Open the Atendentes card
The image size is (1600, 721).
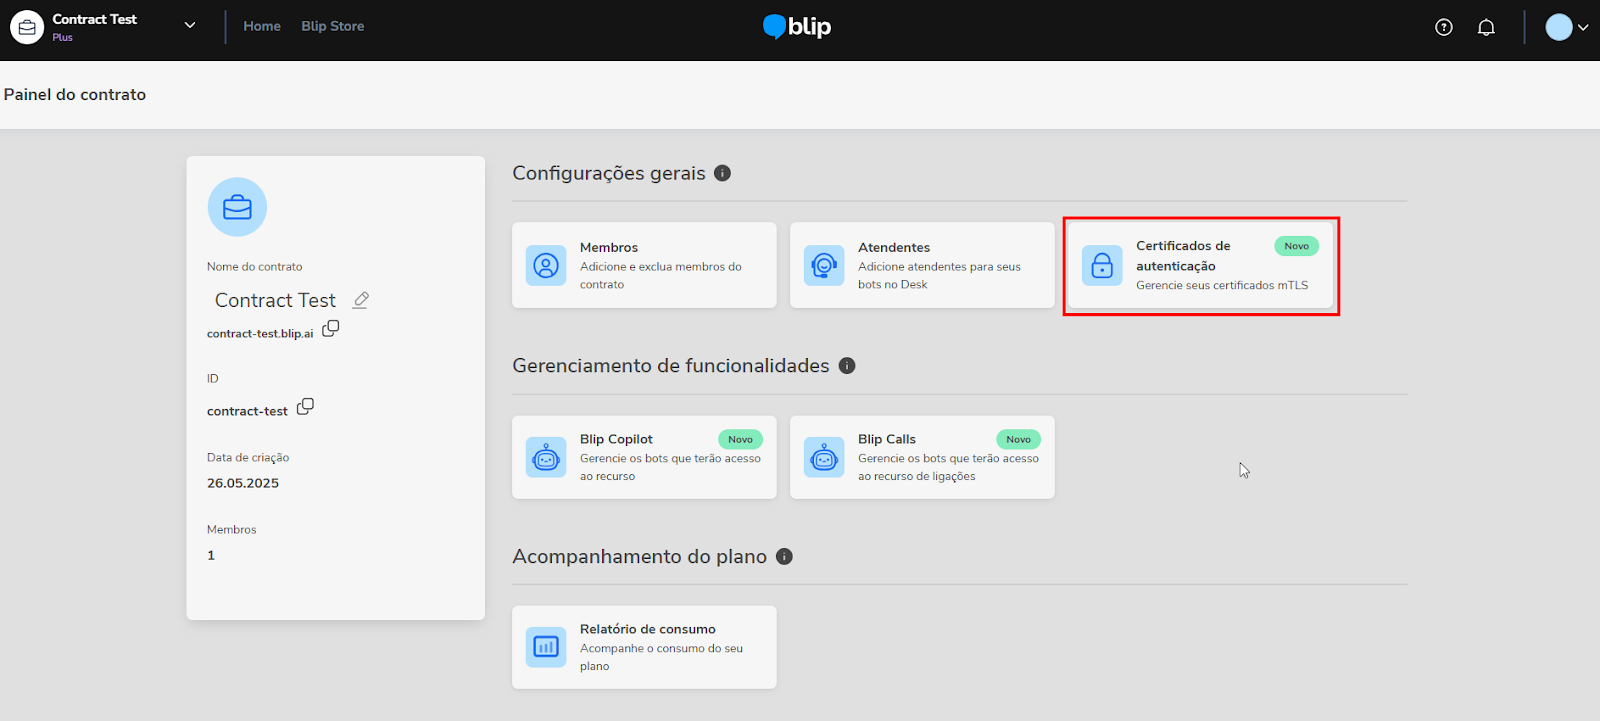pos(922,265)
